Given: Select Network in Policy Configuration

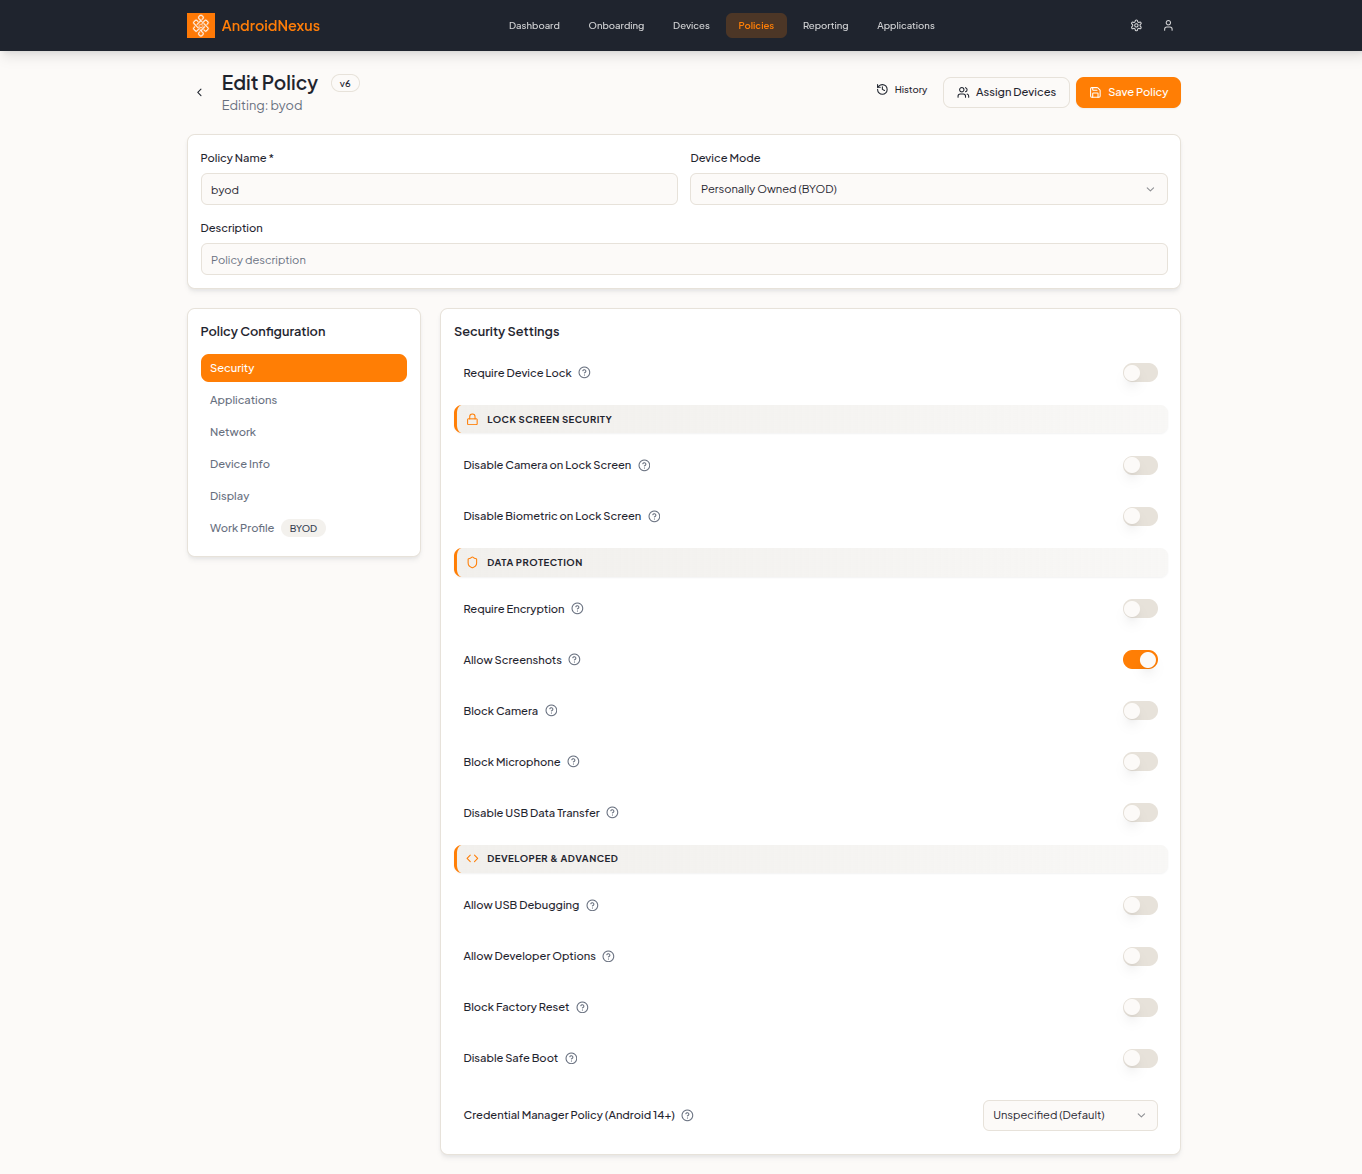Looking at the screenshot, I should (233, 431).
